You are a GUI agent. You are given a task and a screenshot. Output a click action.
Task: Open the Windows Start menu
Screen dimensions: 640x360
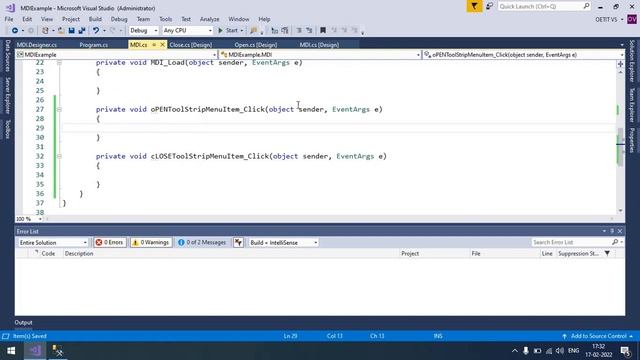point(11,351)
